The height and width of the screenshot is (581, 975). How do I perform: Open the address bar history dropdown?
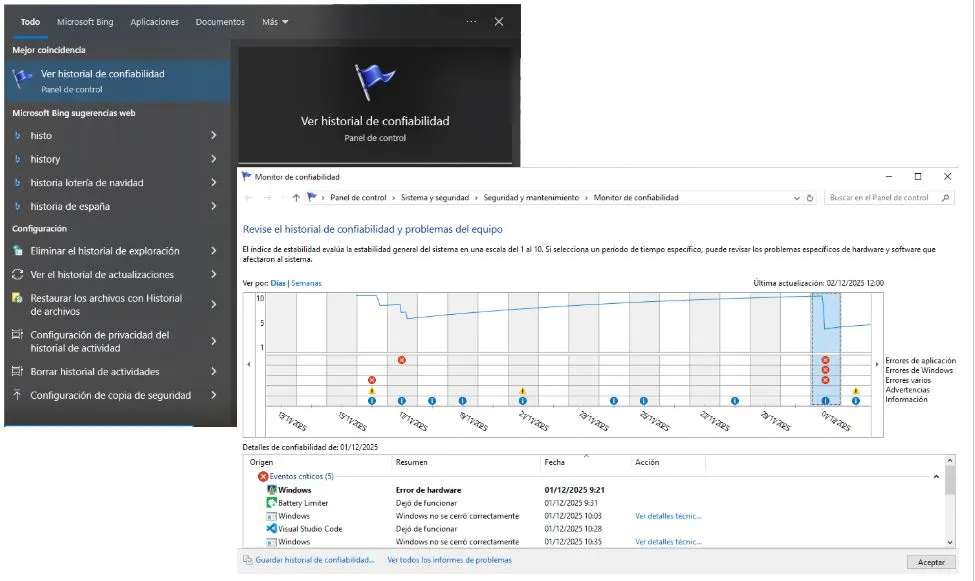[797, 198]
